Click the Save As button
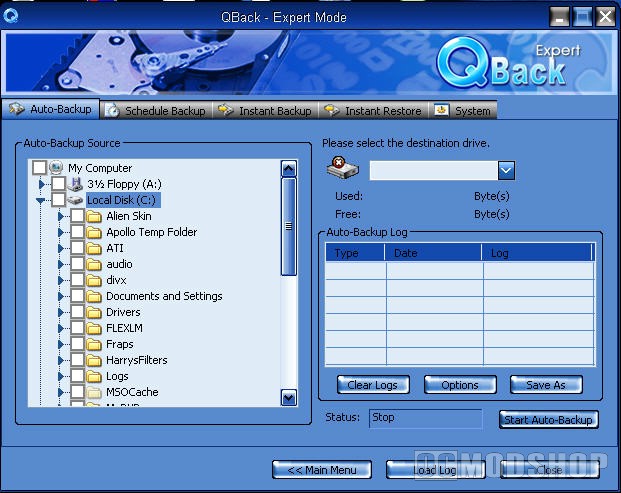621x493 pixels. click(x=546, y=385)
